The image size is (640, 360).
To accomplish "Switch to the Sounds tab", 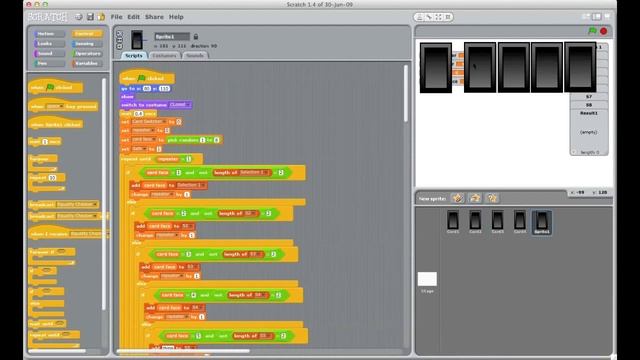I will point(195,56).
